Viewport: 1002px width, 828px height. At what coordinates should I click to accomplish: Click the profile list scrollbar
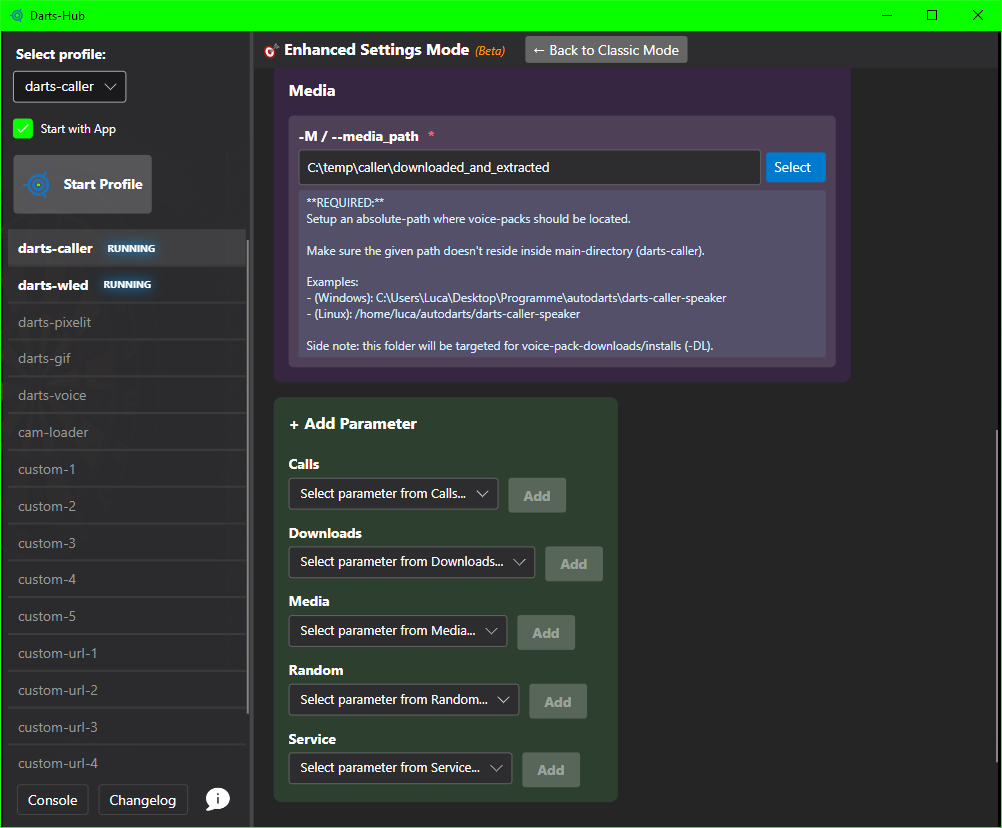click(x=248, y=476)
